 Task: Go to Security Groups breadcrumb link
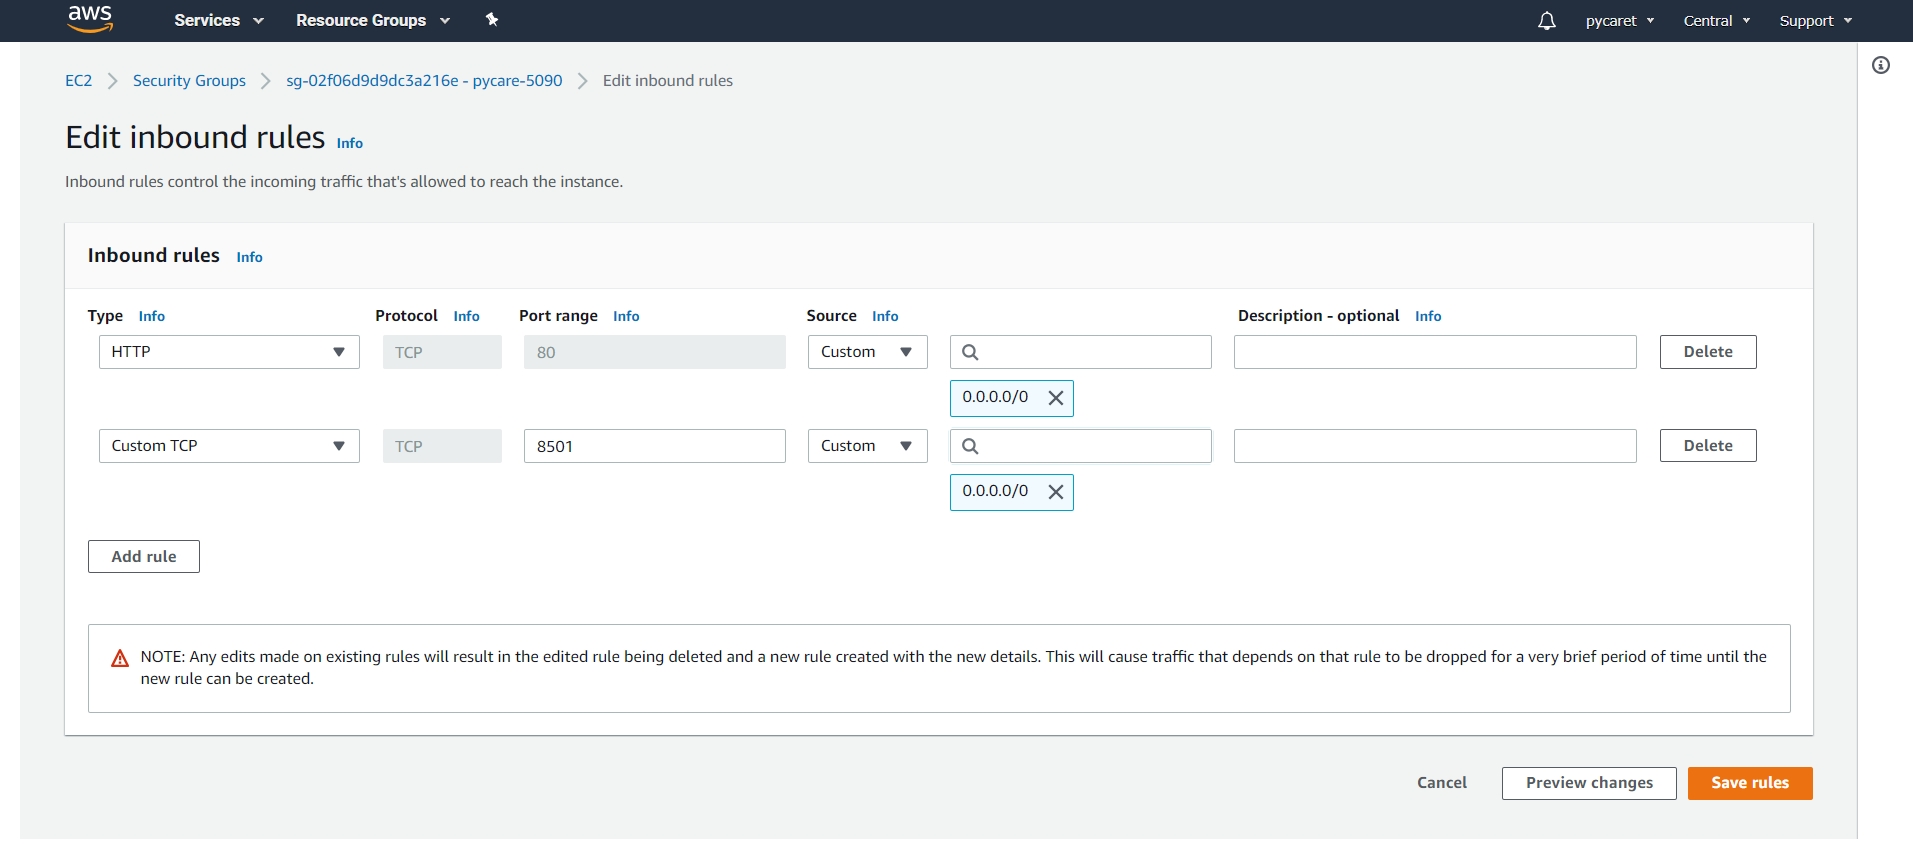click(189, 81)
